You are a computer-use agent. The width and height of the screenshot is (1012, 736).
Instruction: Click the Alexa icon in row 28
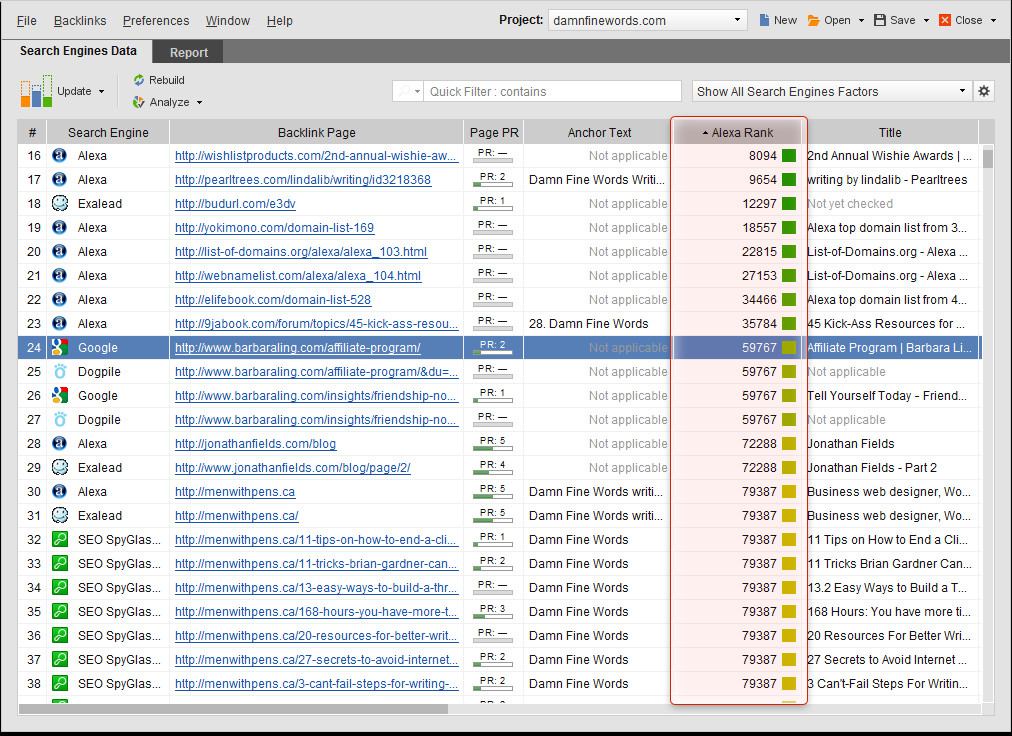[59, 444]
